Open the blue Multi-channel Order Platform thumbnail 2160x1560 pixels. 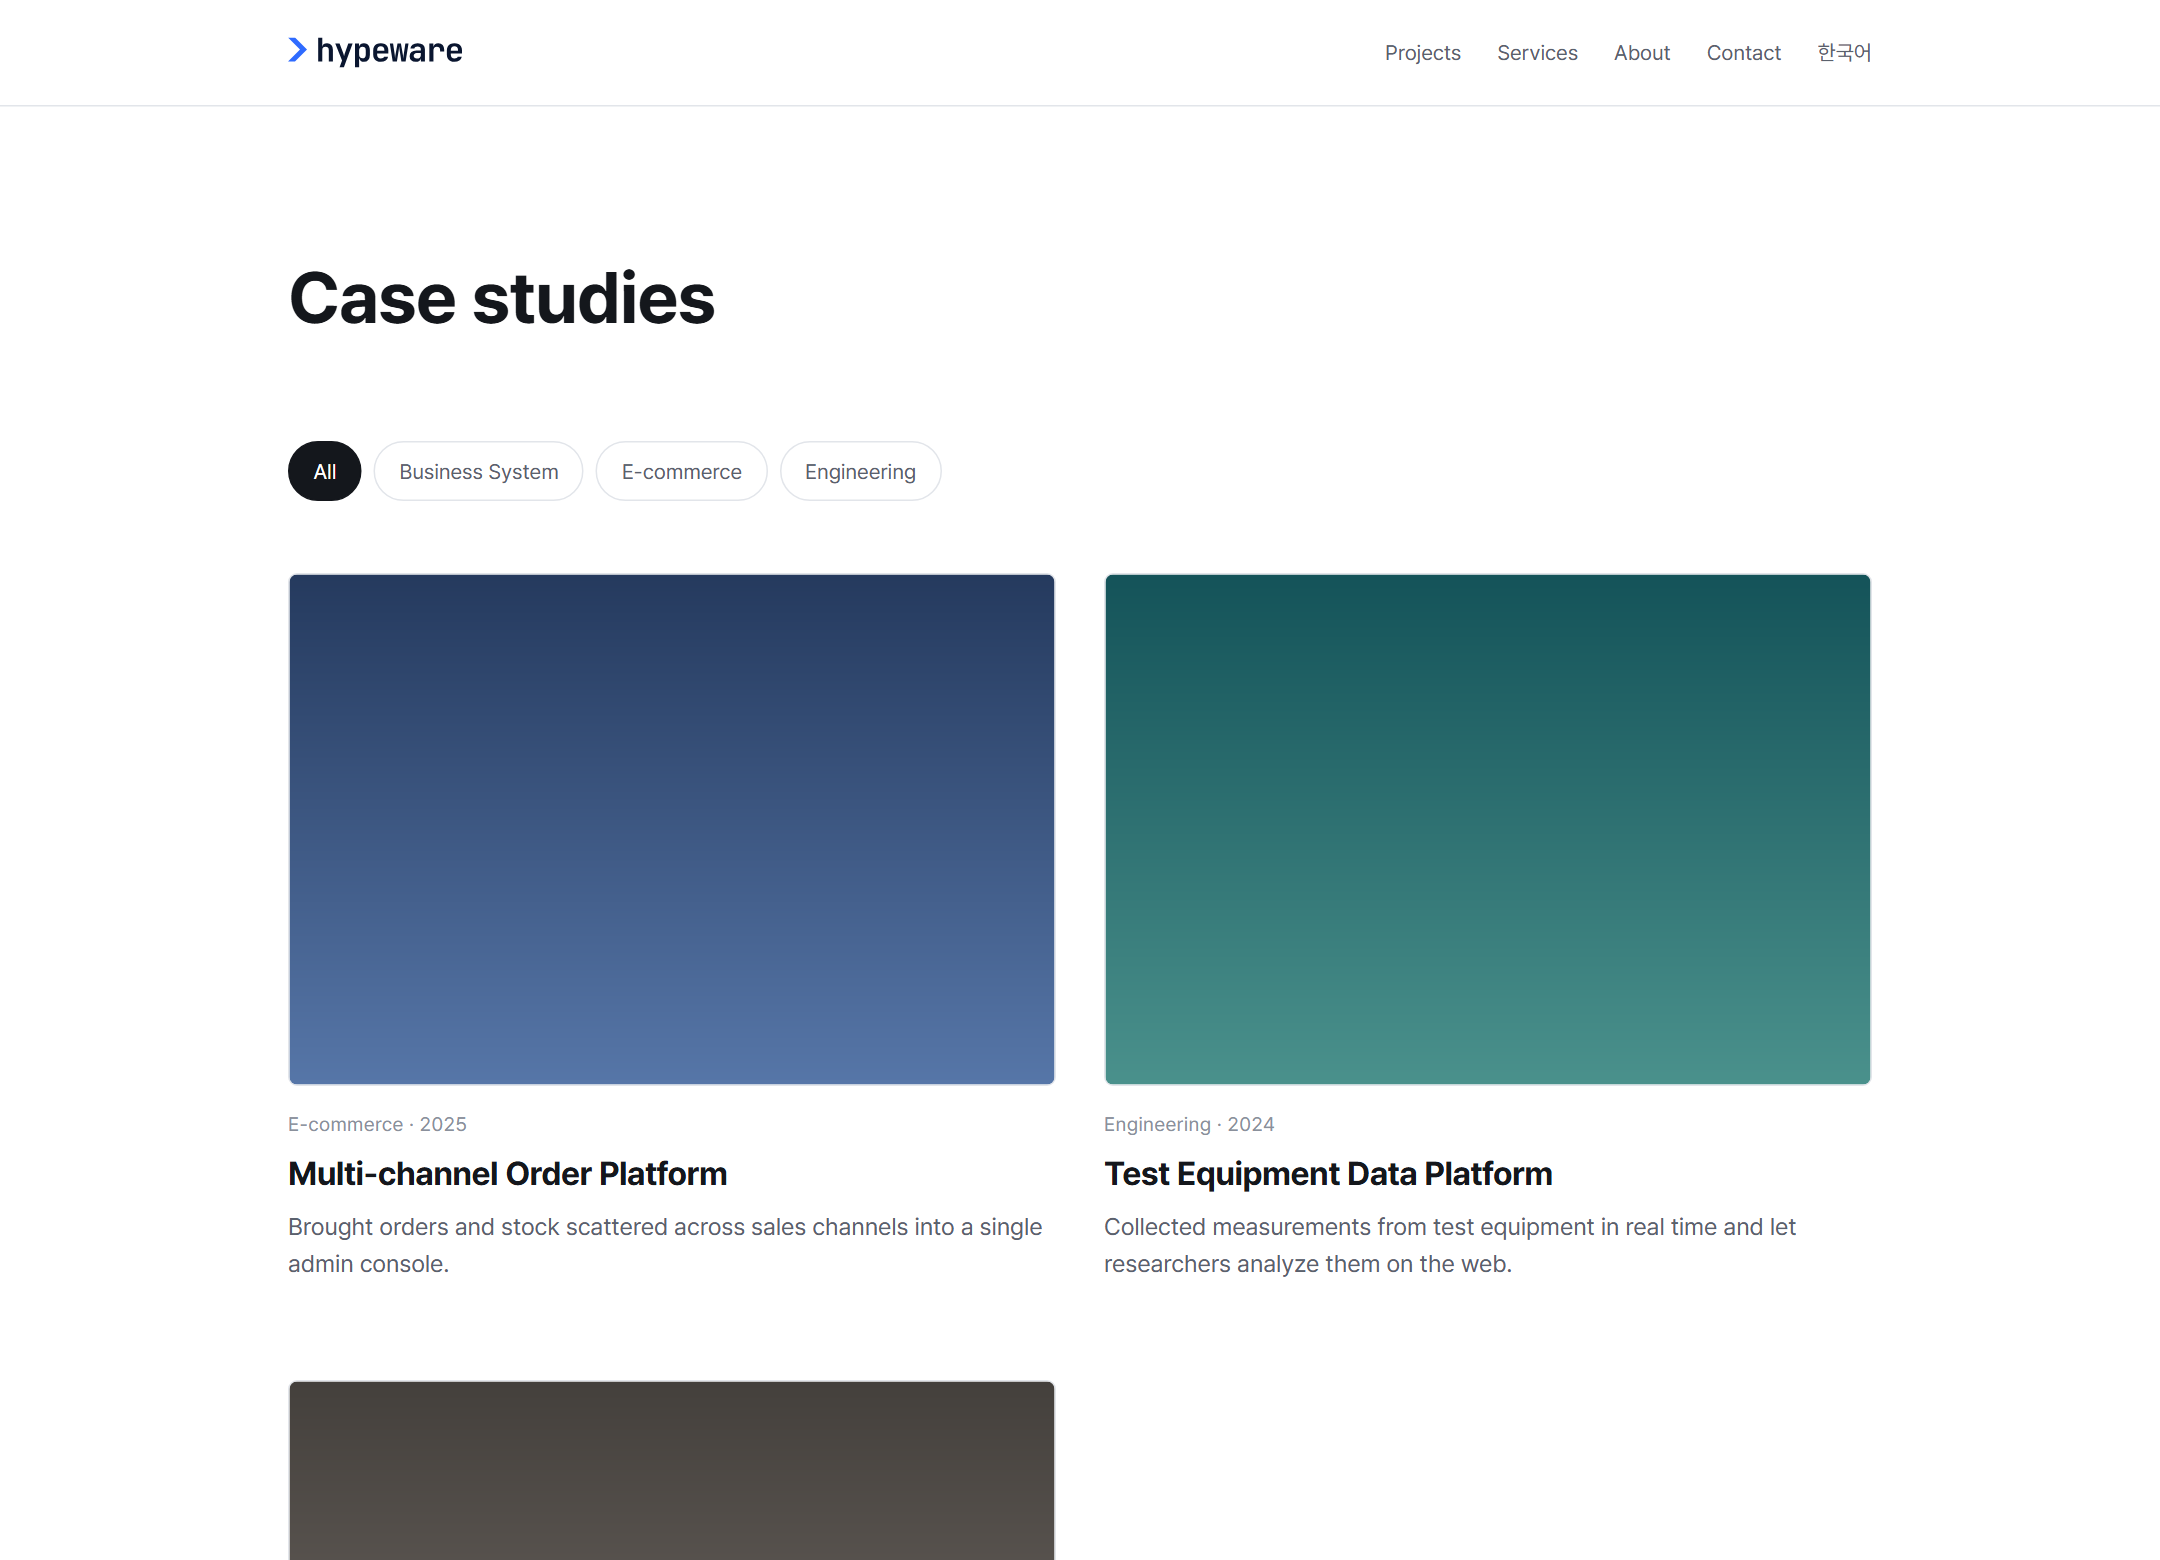[x=672, y=829]
